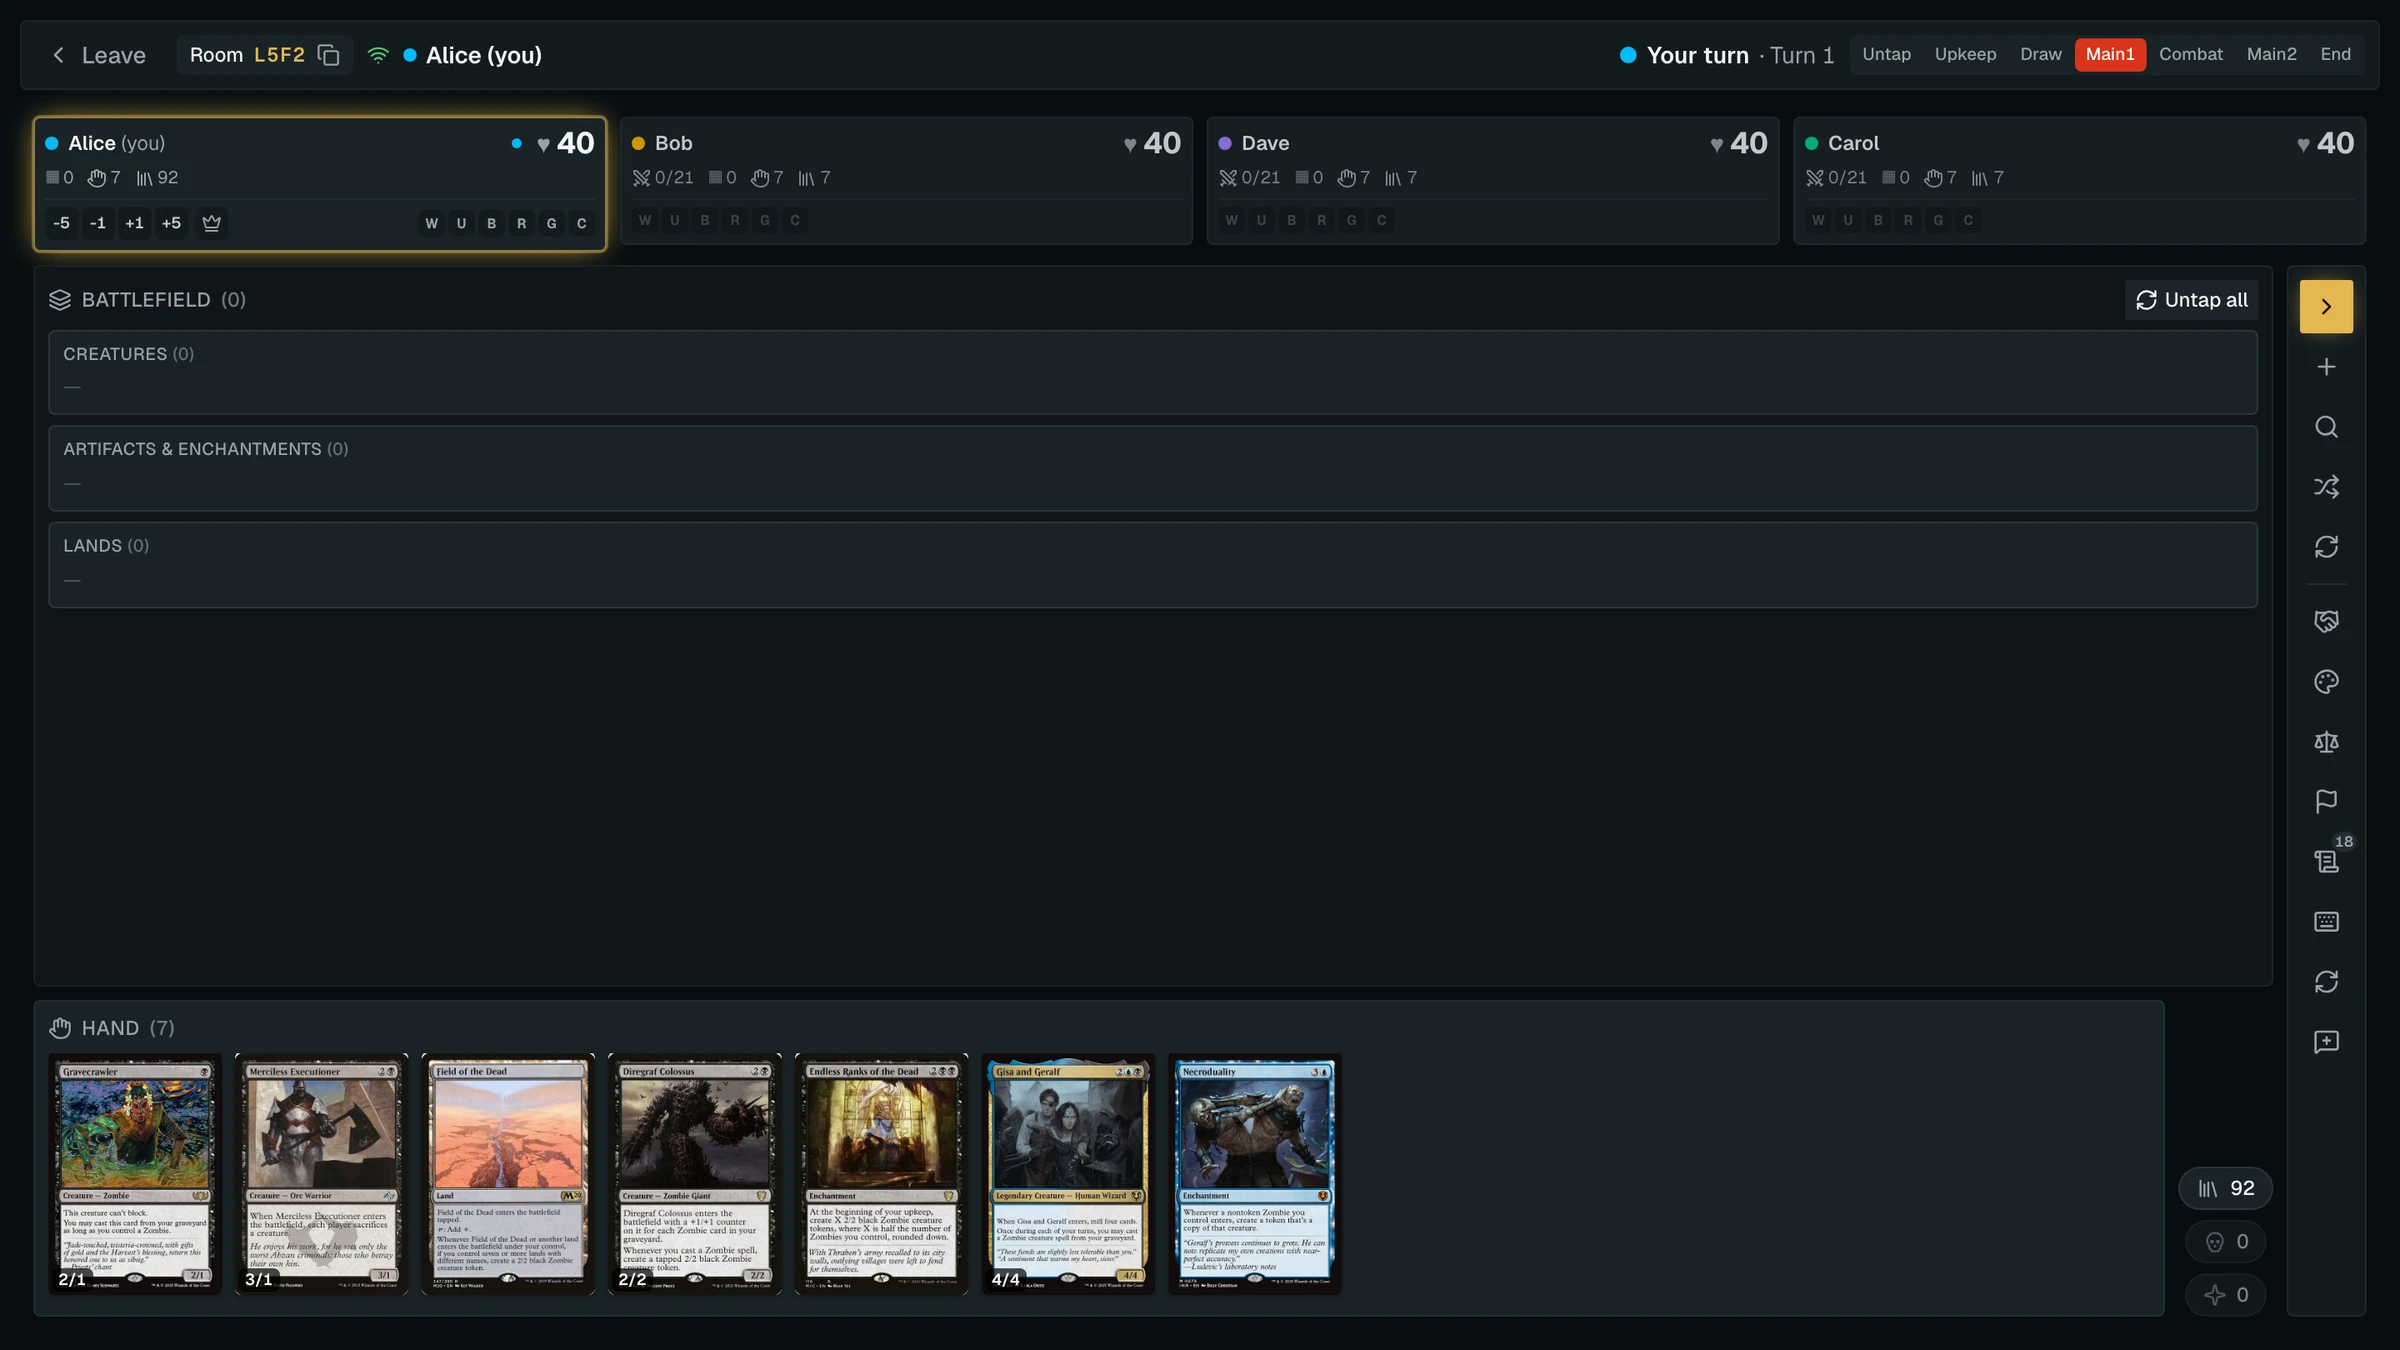Leave the room using the back button
Screen dimensions: 2400x1350
coord(98,55)
